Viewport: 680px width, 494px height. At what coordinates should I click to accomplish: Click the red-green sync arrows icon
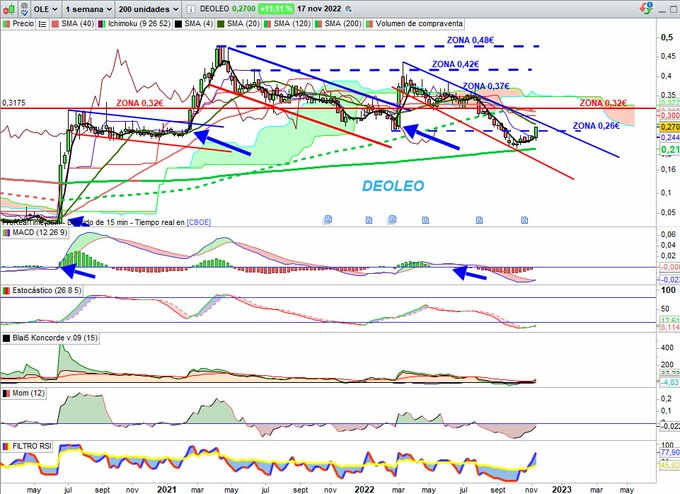click(x=646, y=8)
